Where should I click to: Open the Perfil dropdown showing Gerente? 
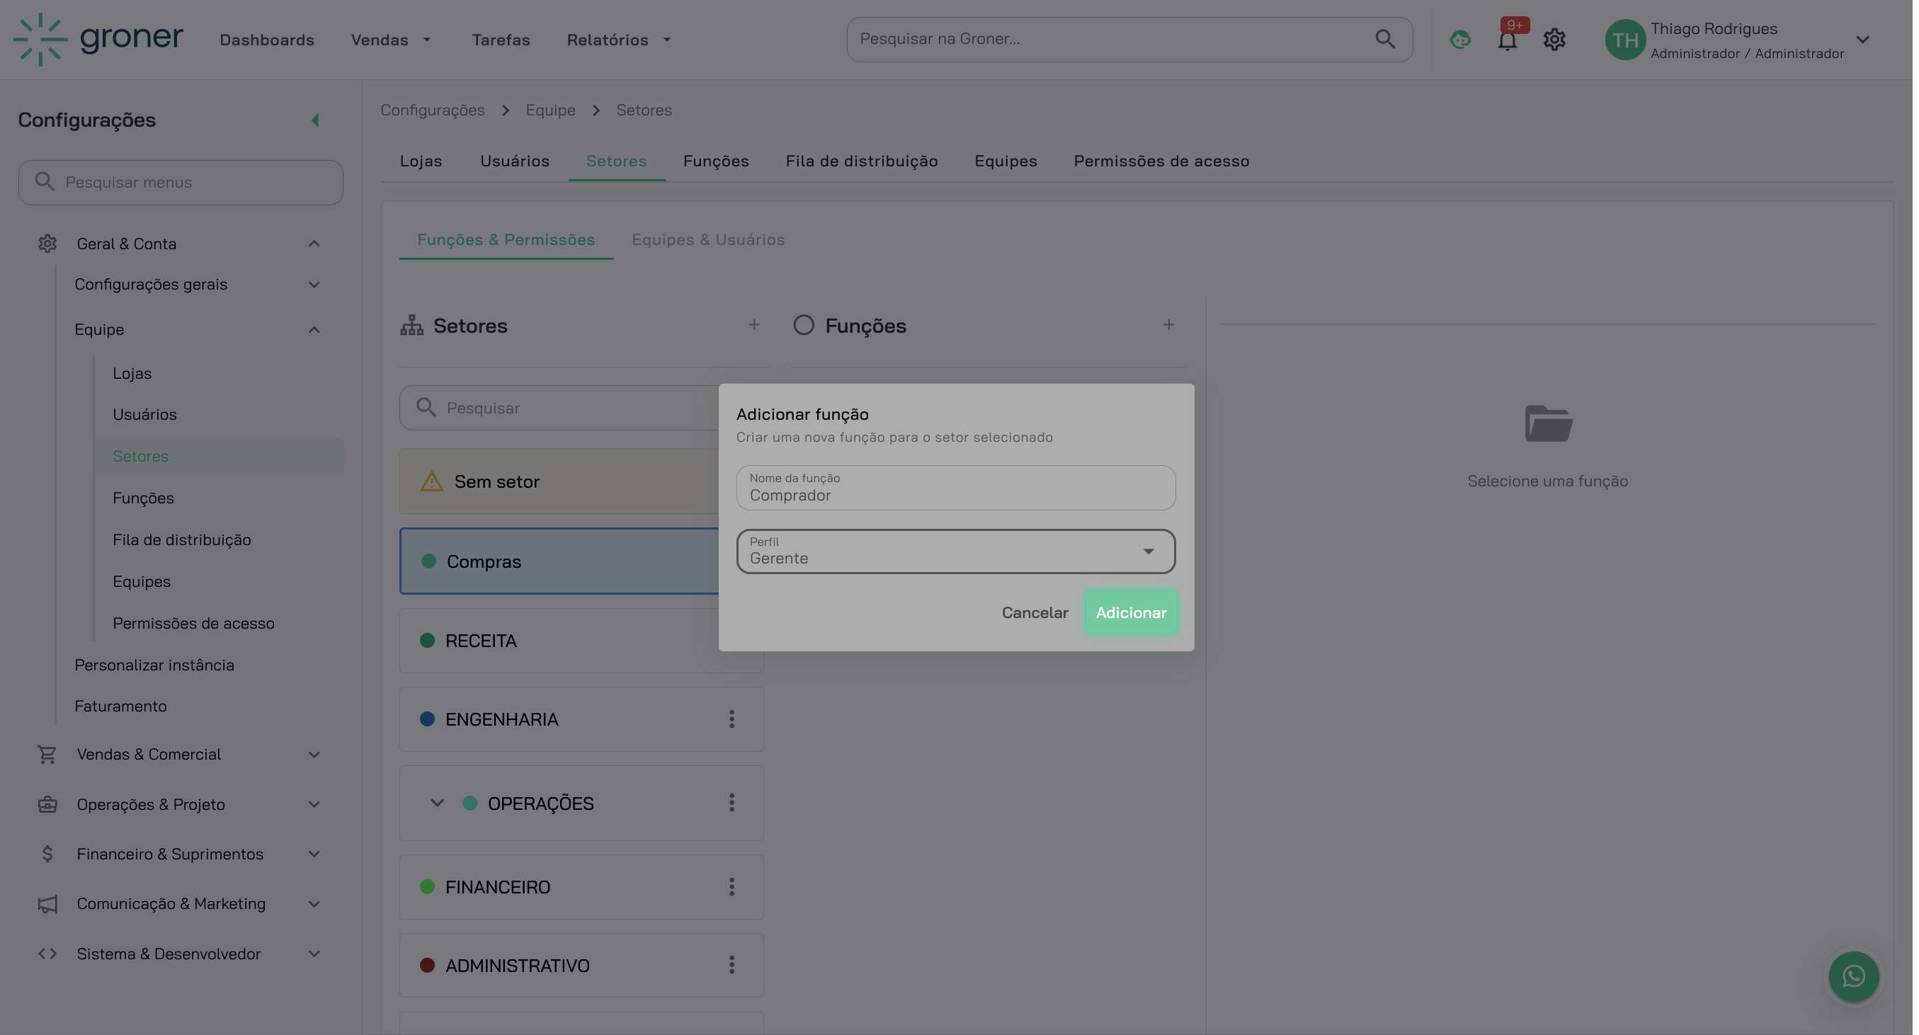point(955,552)
